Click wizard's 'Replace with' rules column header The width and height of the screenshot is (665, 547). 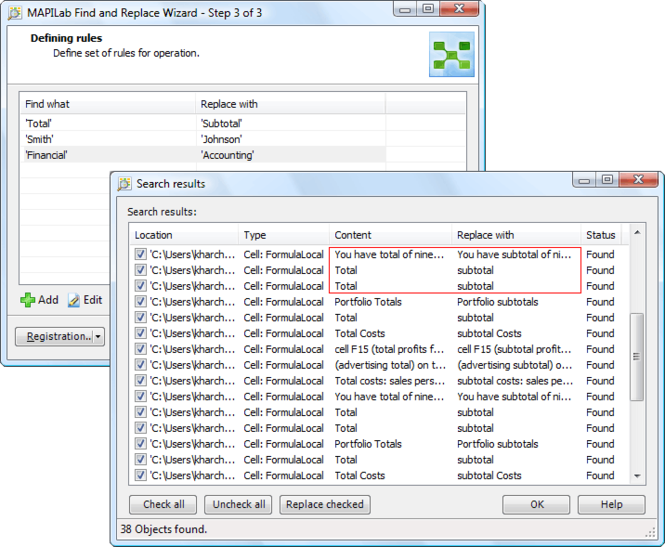click(291, 104)
